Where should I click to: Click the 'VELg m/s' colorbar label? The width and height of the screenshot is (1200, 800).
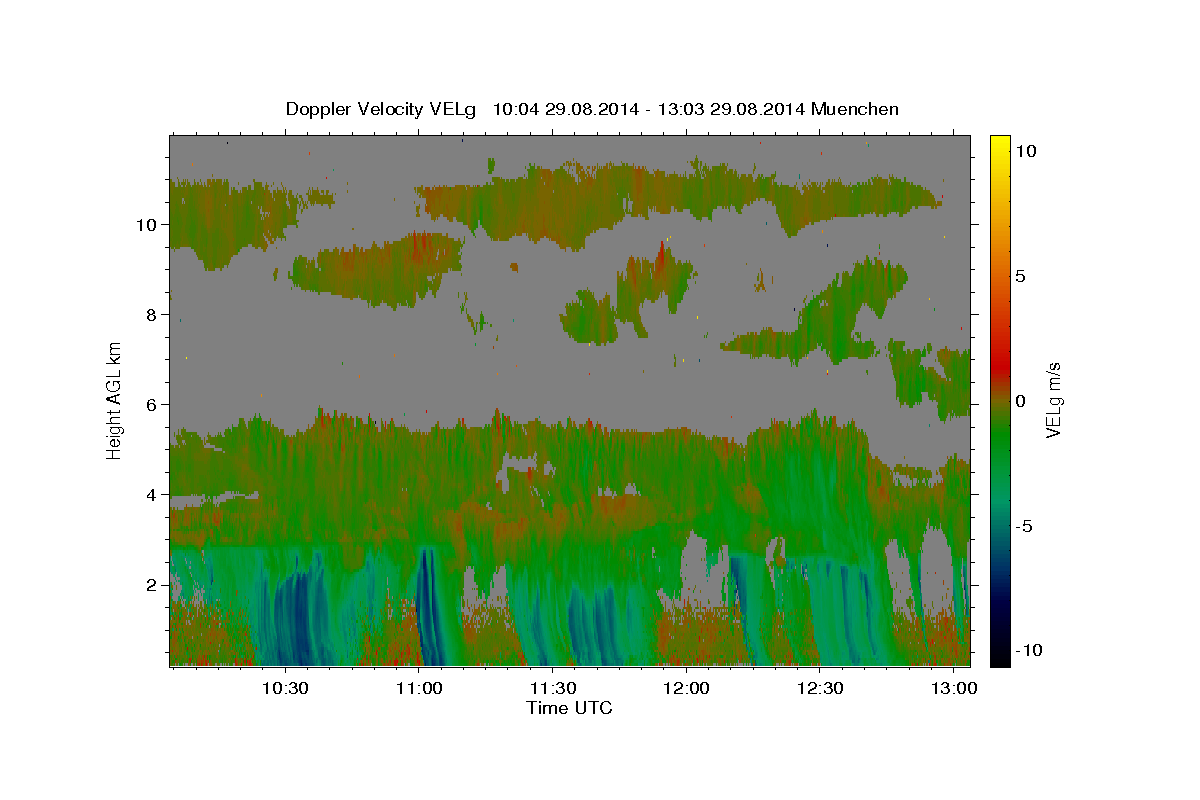1055,400
